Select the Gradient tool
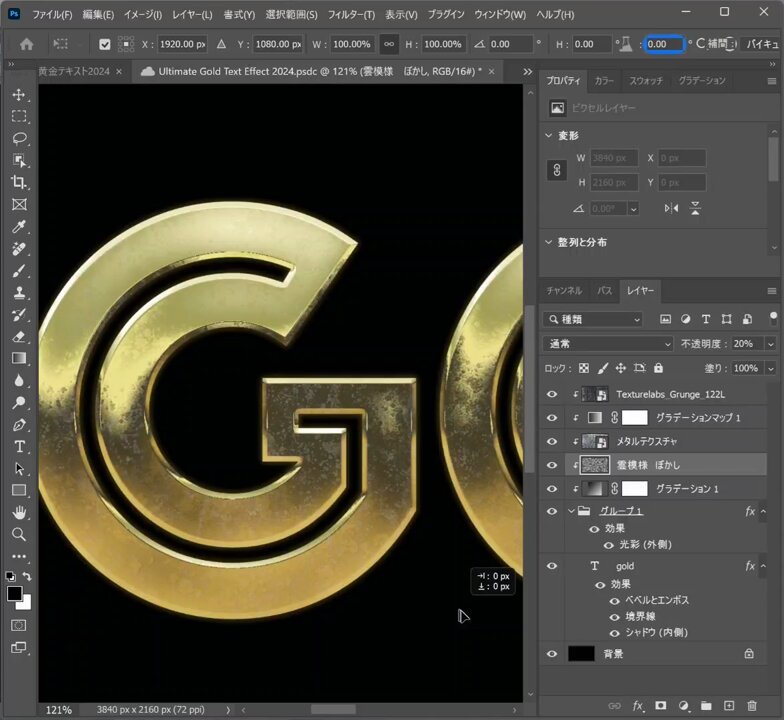This screenshot has height=720, width=784. click(x=19, y=358)
